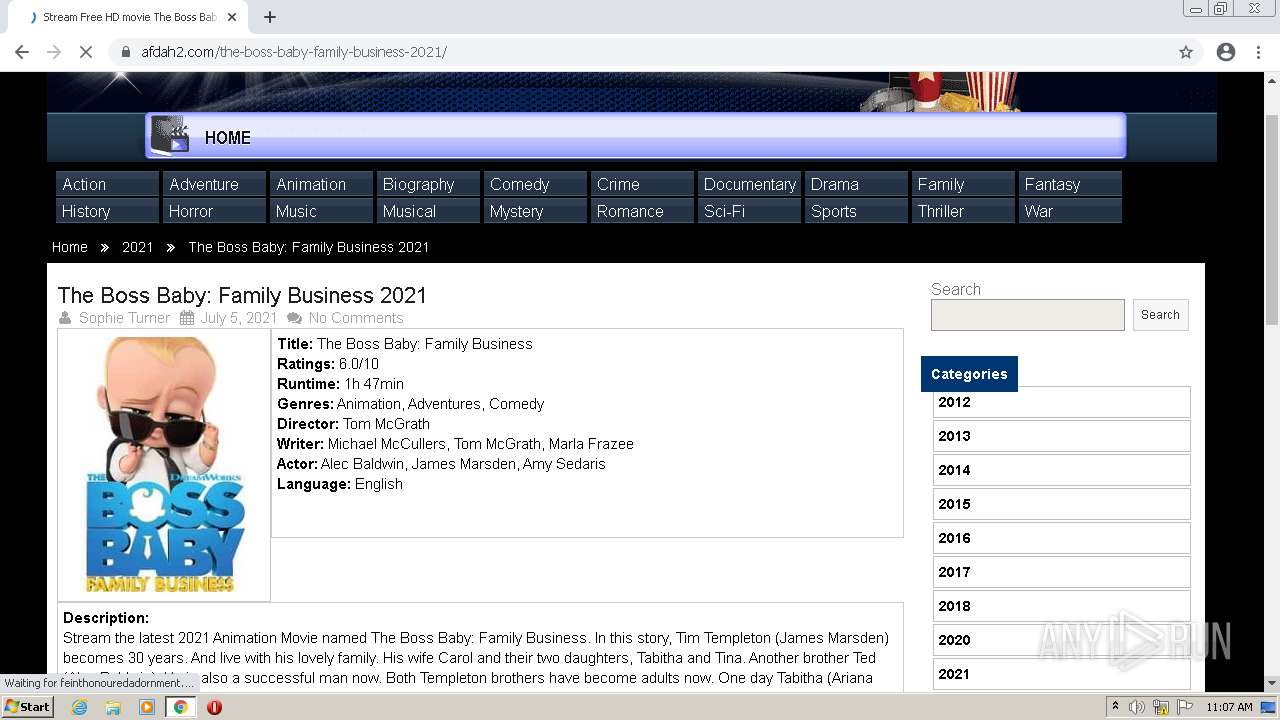1280x720 pixels.
Task: Select the 2018 category
Action: (x=1061, y=606)
